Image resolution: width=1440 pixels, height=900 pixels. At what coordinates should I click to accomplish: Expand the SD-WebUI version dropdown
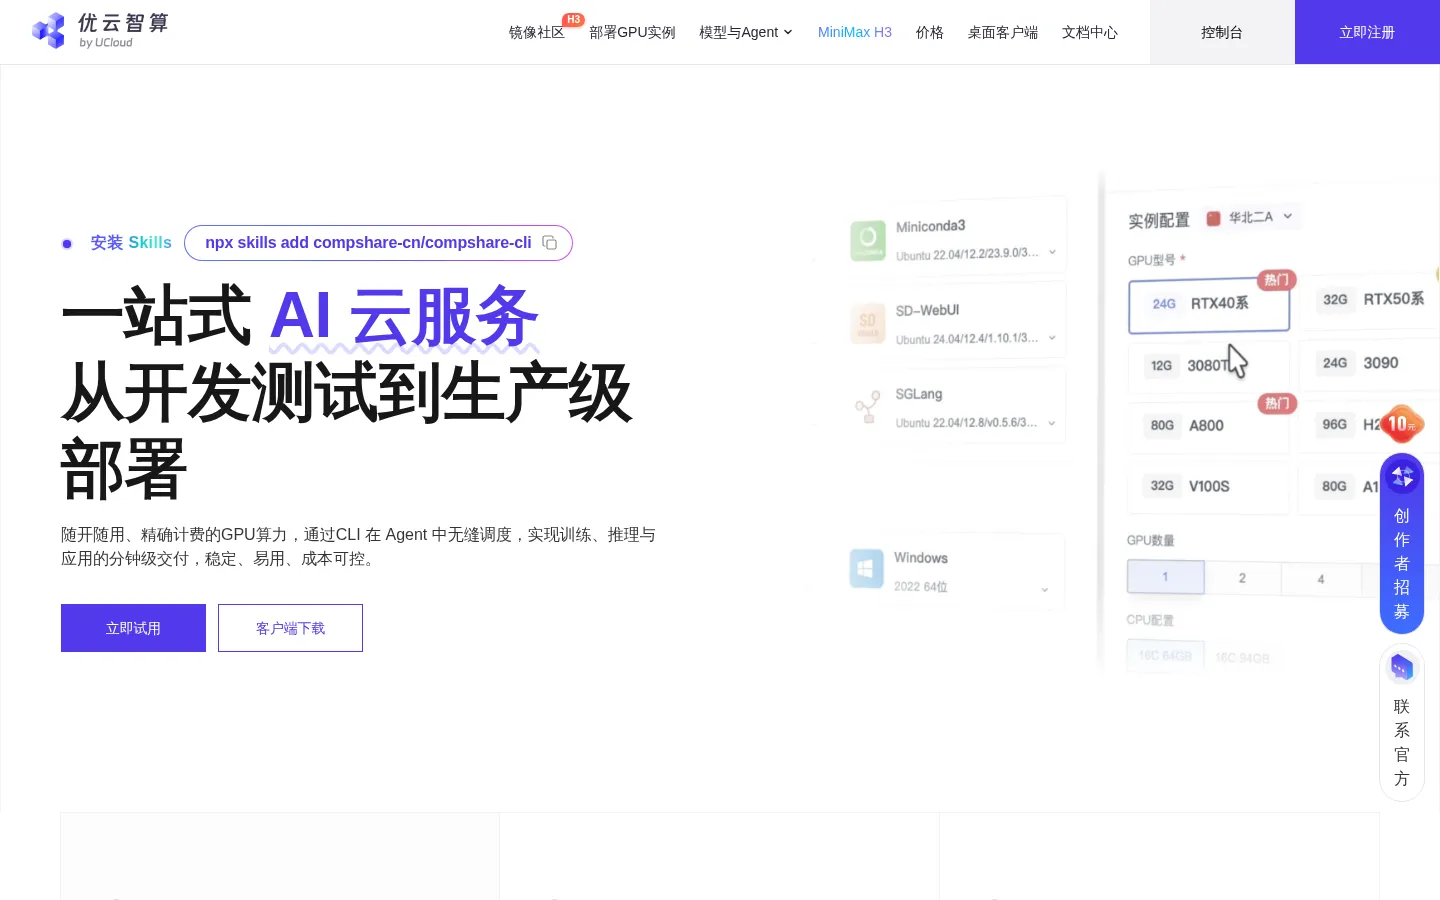[x=1052, y=338]
